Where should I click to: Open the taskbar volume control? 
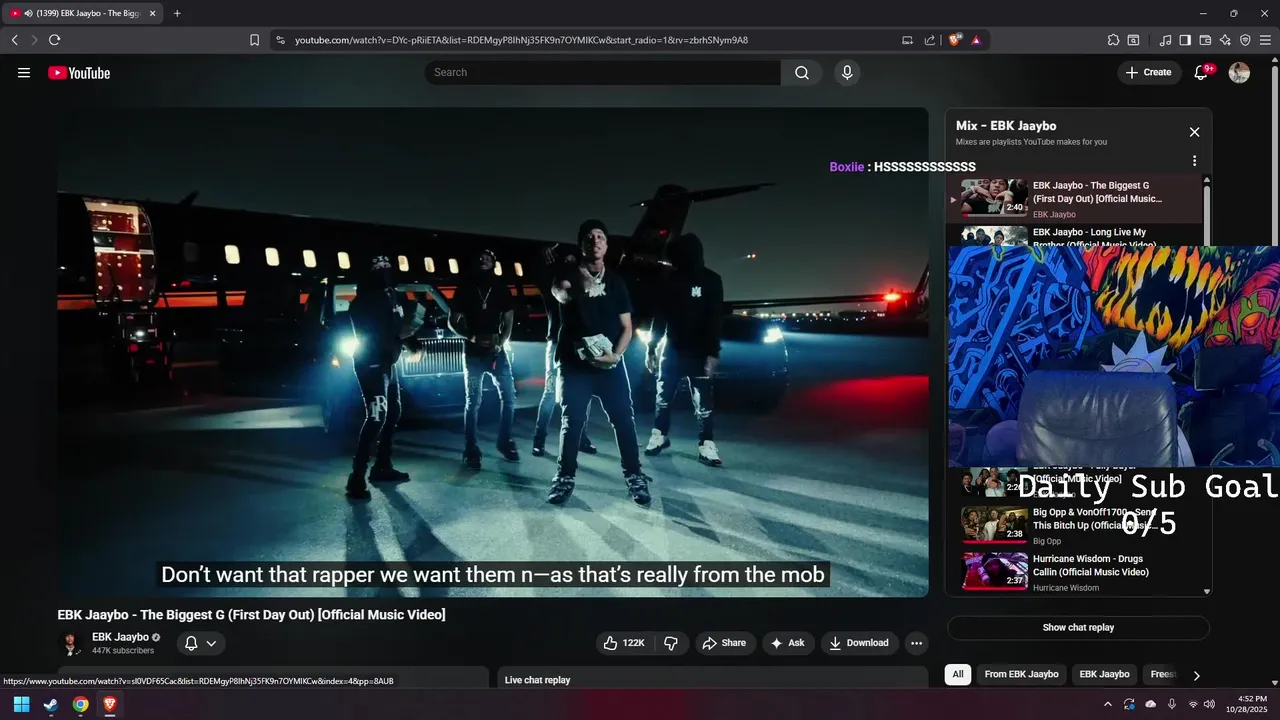(1209, 704)
